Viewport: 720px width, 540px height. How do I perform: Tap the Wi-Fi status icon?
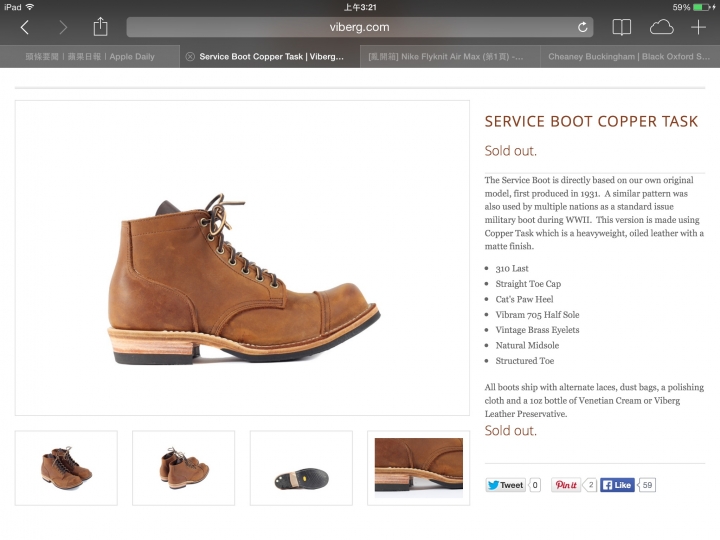30,7
